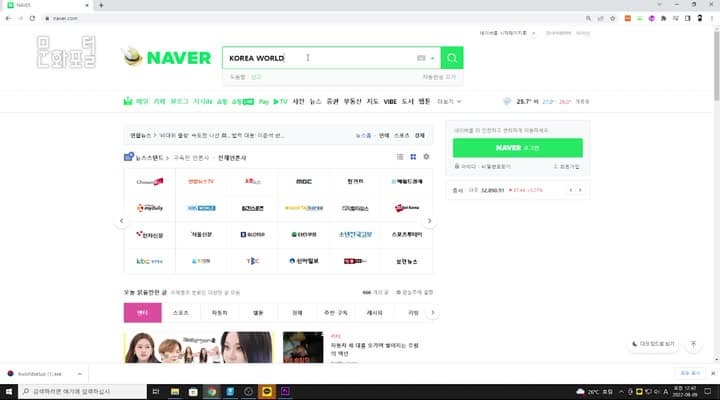The image size is (720, 400).
Task: Open the browser extensions puzzle icon
Action: point(663,18)
